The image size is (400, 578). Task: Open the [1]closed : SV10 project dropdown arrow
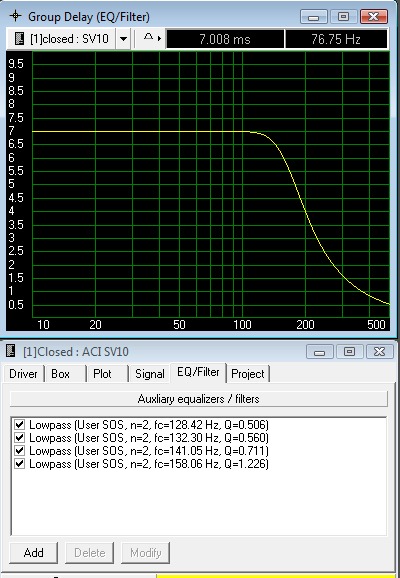[124, 39]
